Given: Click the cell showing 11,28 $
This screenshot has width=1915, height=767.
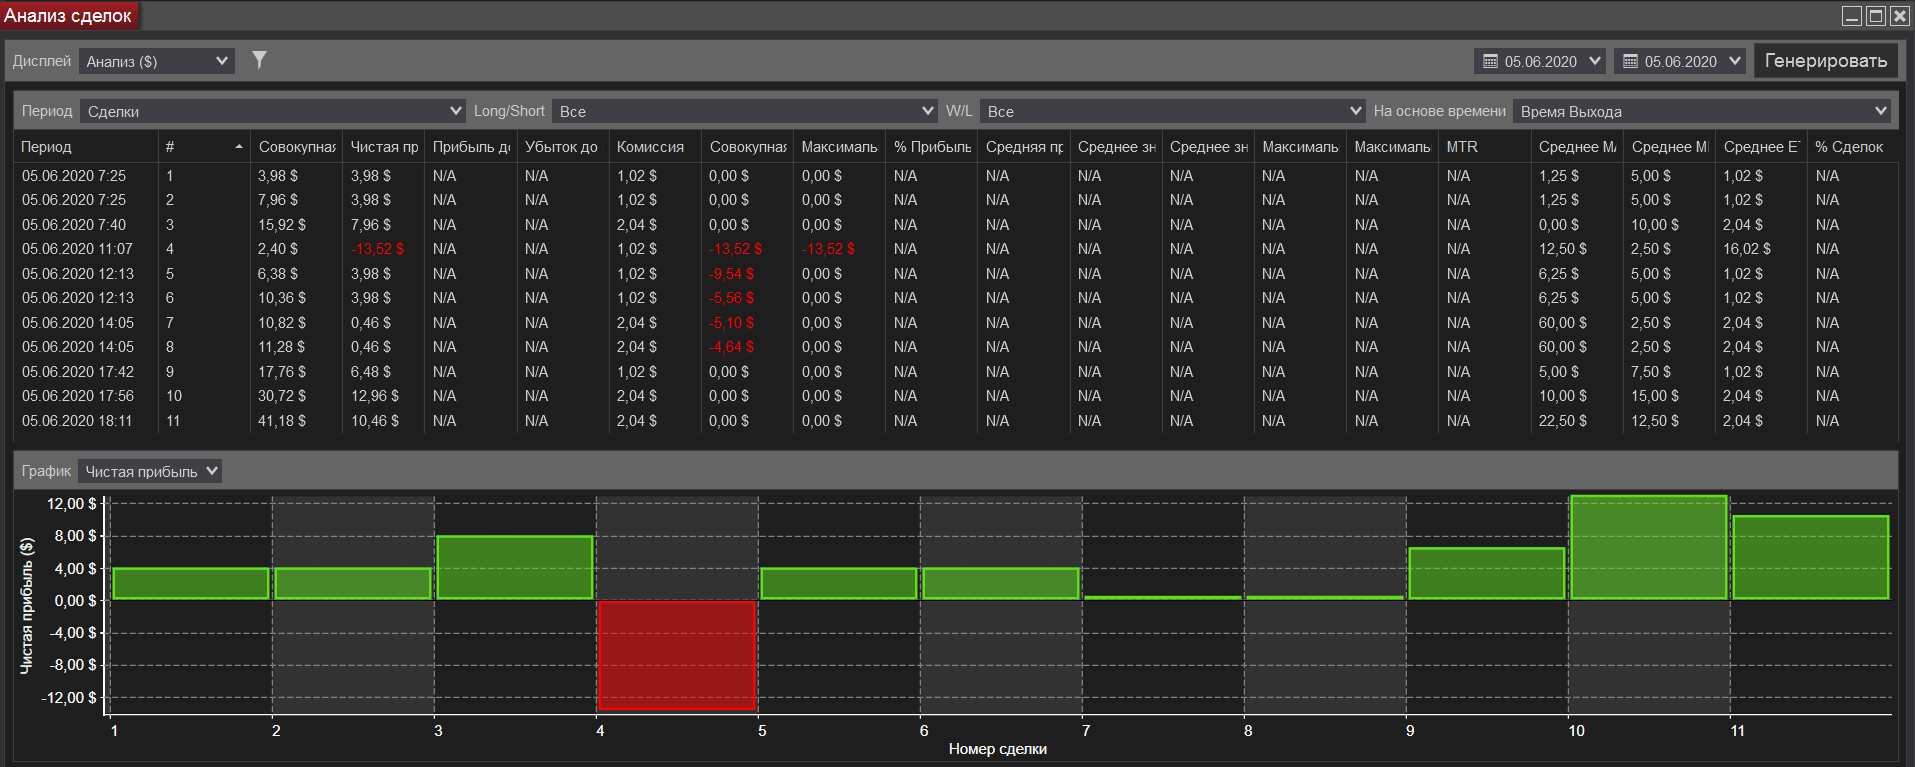Looking at the screenshot, I should point(282,347).
